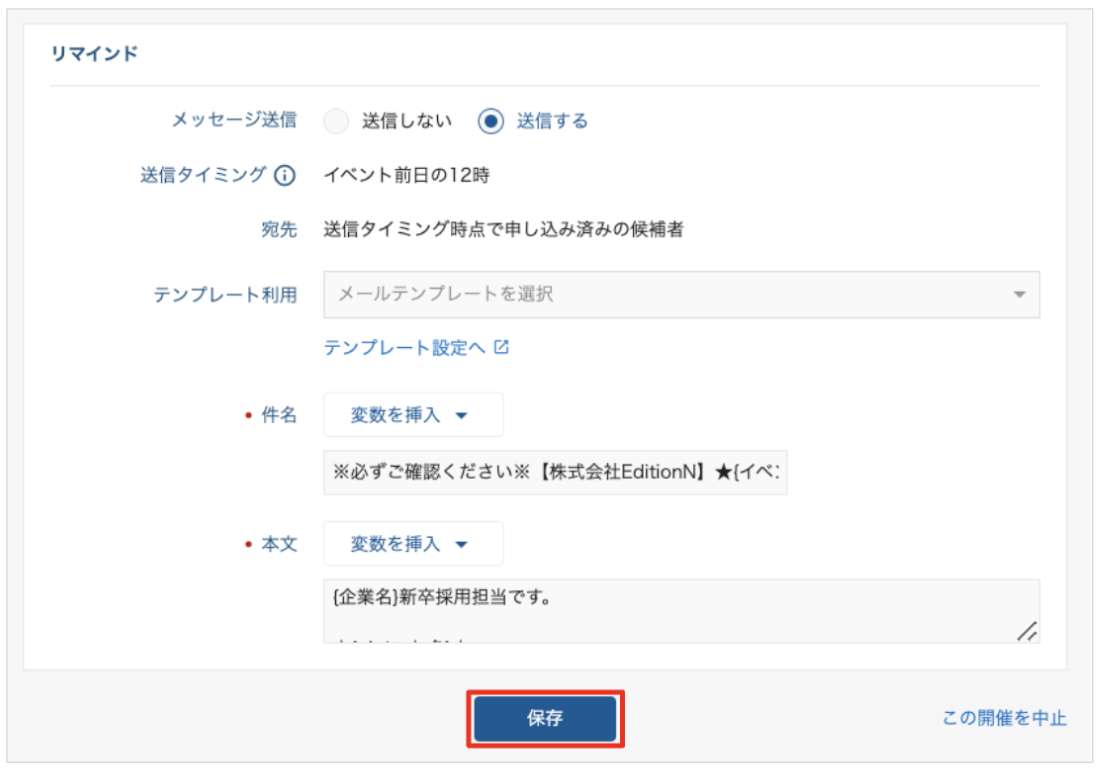1104x772 pixels.
Task: Expand 変数を挿入 dropdown for 本文
Action: pos(412,544)
